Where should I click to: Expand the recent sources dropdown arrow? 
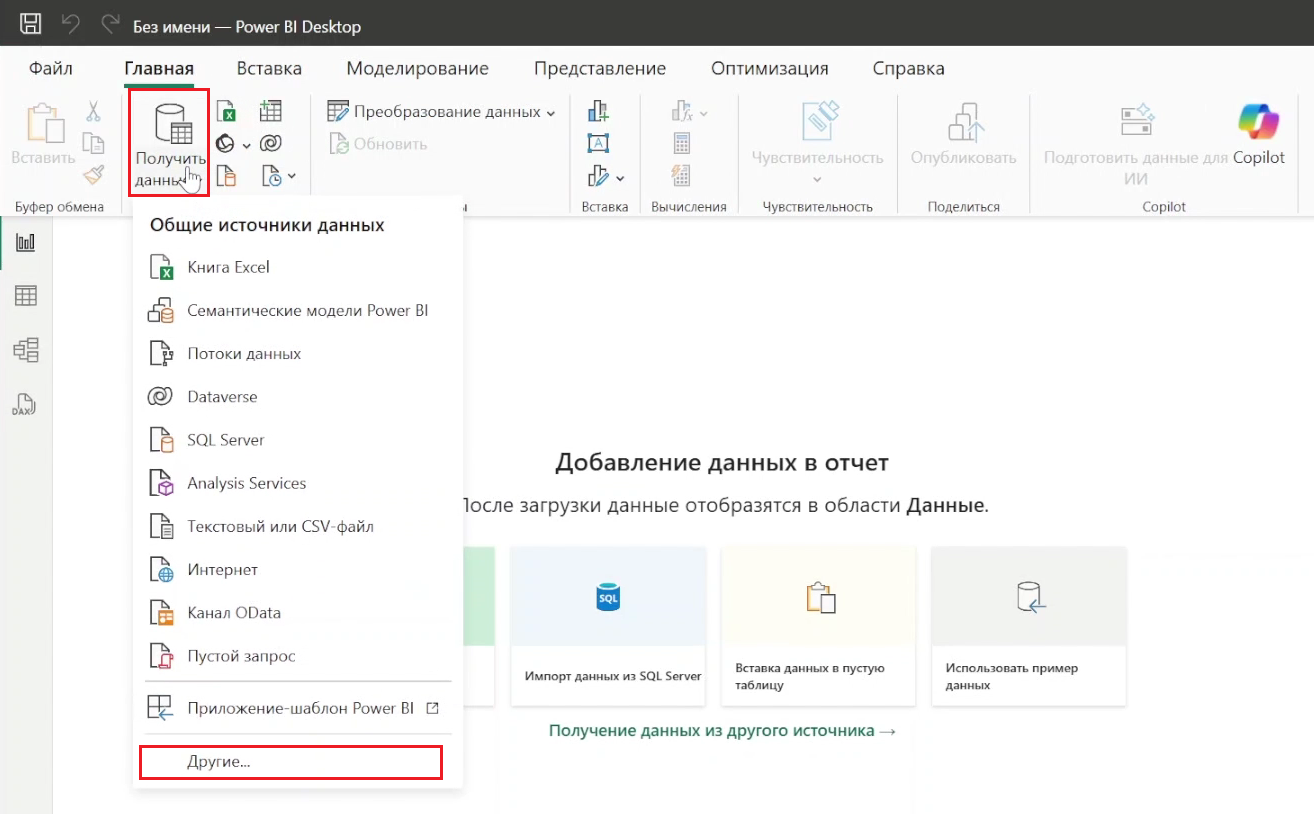click(x=292, y=177)
